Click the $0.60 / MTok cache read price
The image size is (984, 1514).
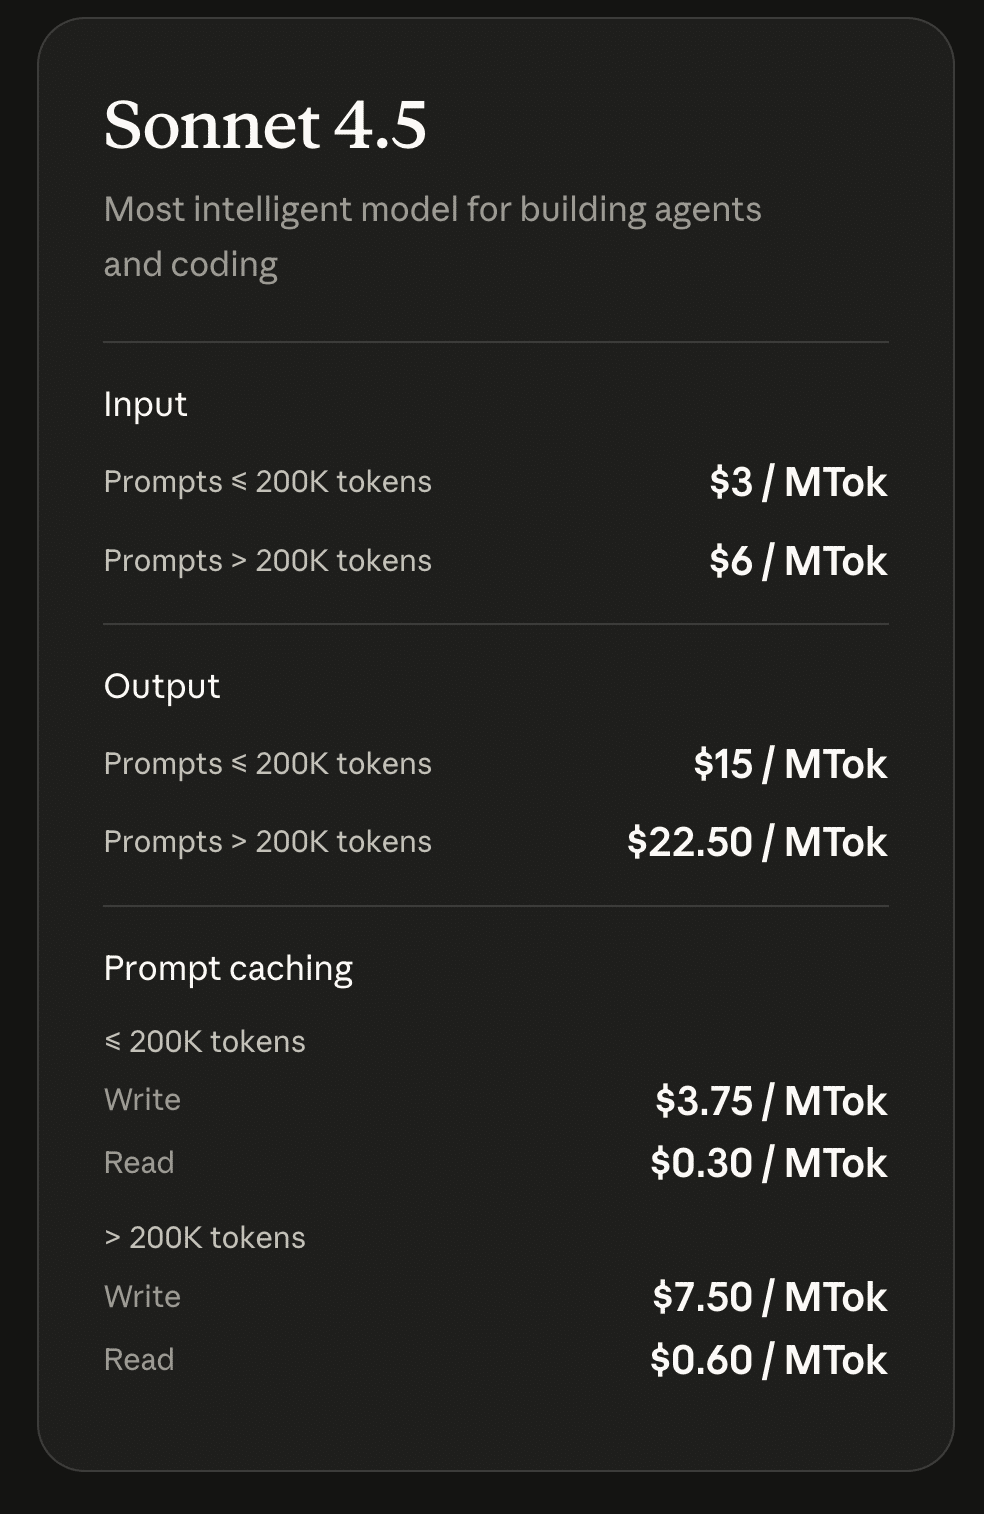coord(768,1360)
